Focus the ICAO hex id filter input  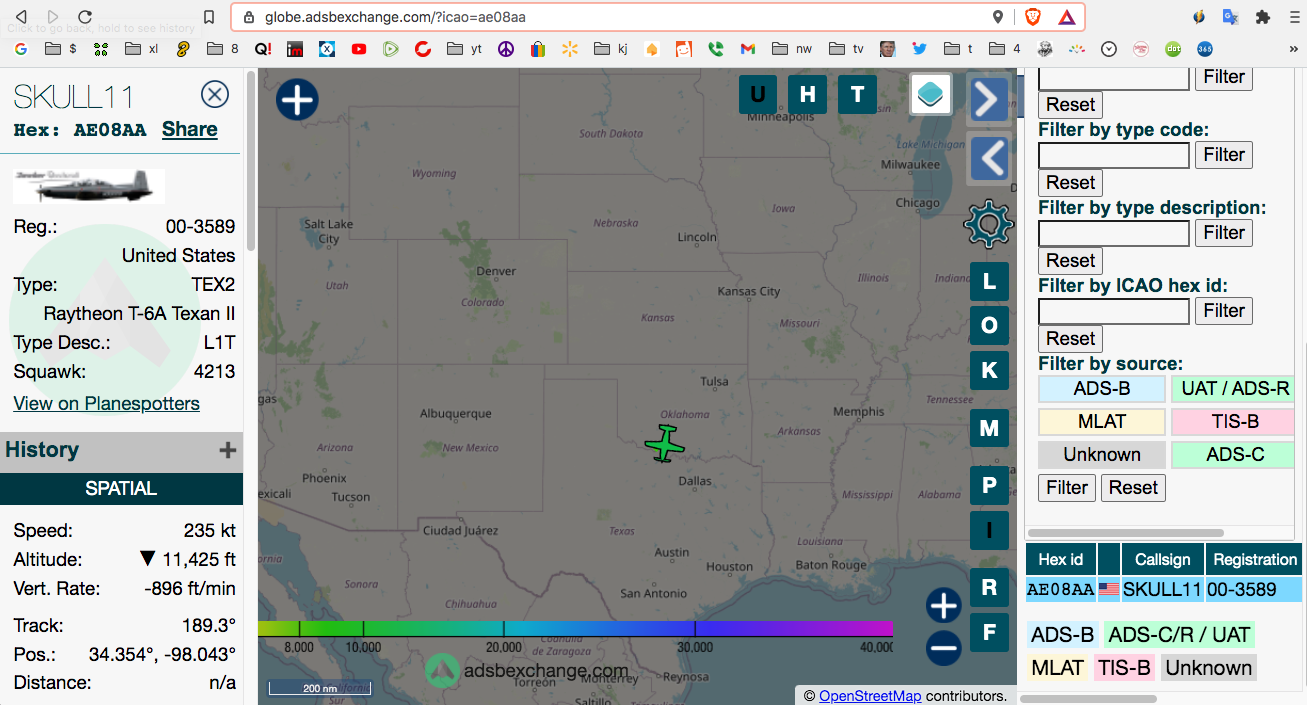1114,311
